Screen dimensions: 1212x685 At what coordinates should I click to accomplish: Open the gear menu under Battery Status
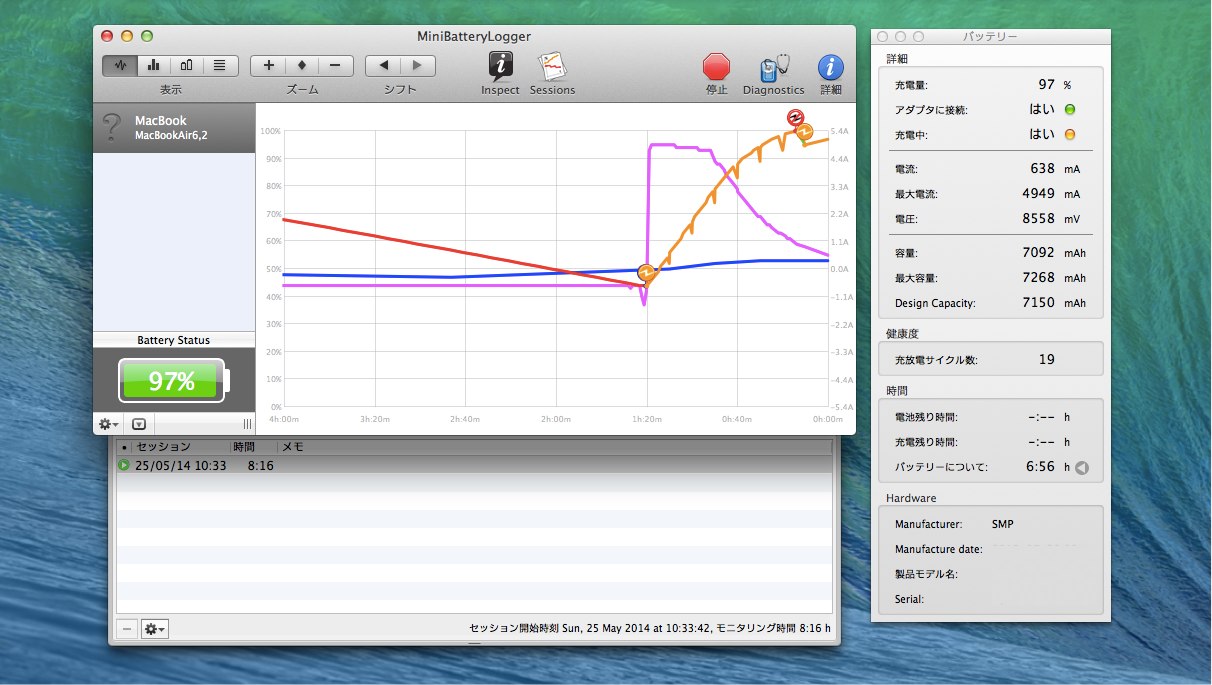coord(108,424)
